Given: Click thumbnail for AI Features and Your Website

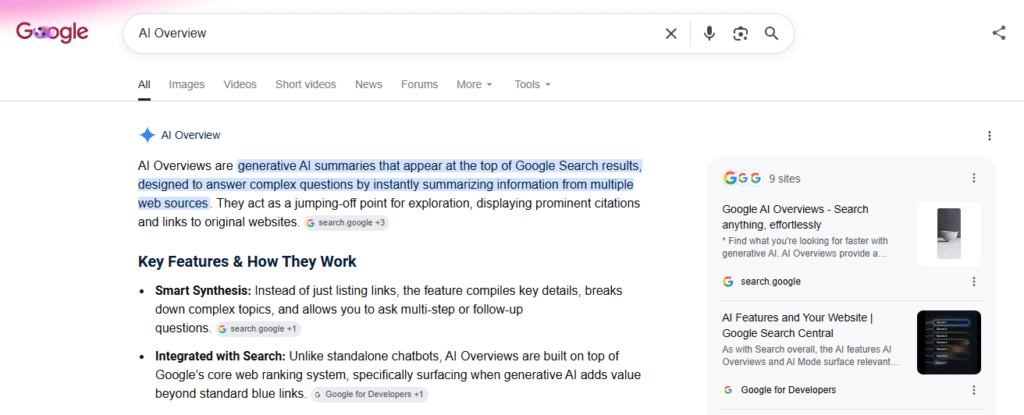Looking at the screenshot, I should 948,342.
